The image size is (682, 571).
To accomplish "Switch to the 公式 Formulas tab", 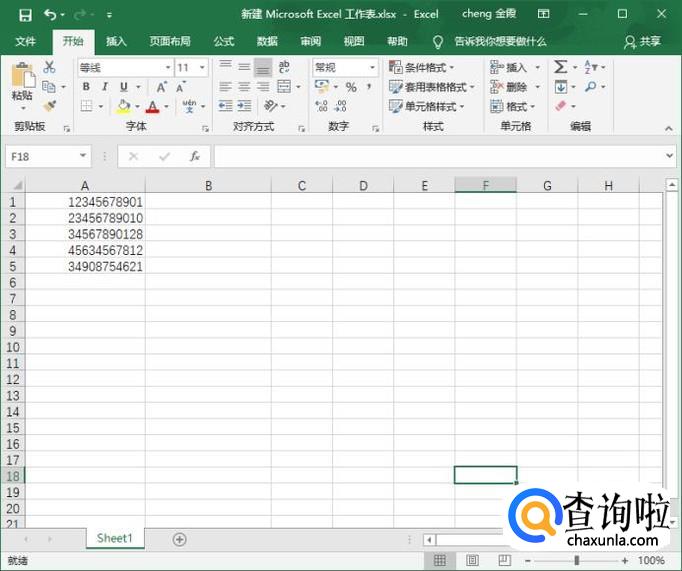I will pyautogui.click(x=224, y=41).
